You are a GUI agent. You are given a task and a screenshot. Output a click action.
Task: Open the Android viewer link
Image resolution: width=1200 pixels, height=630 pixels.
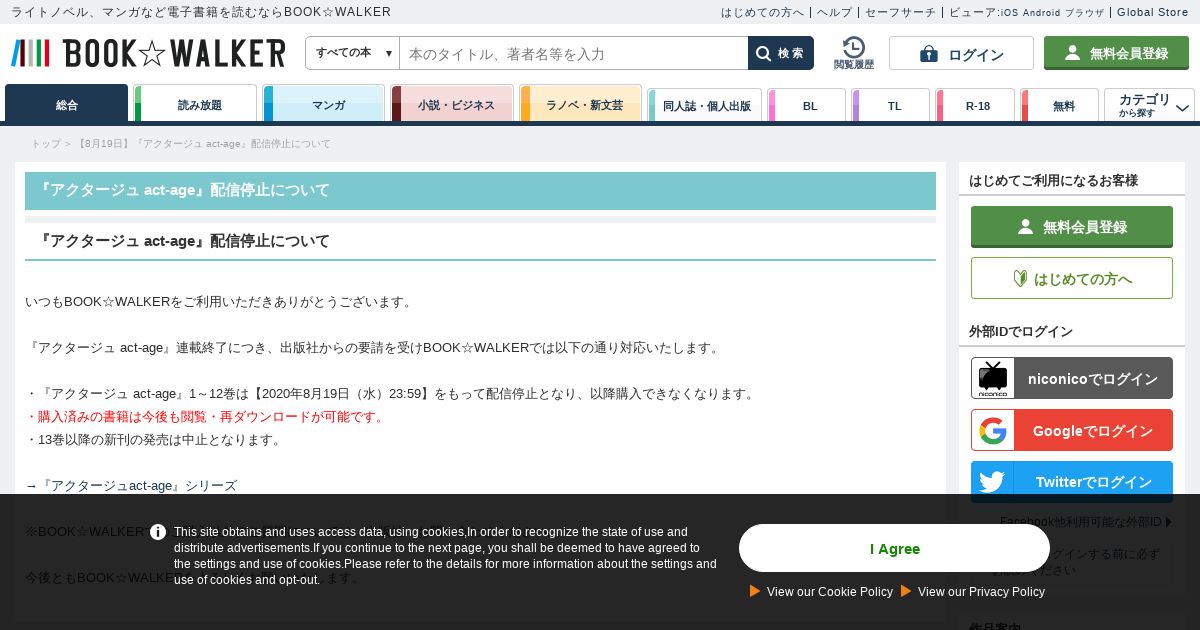1040,13
